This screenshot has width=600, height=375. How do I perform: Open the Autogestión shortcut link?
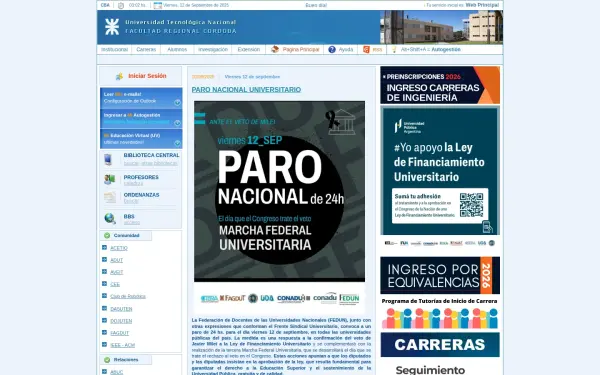[446, 49]
